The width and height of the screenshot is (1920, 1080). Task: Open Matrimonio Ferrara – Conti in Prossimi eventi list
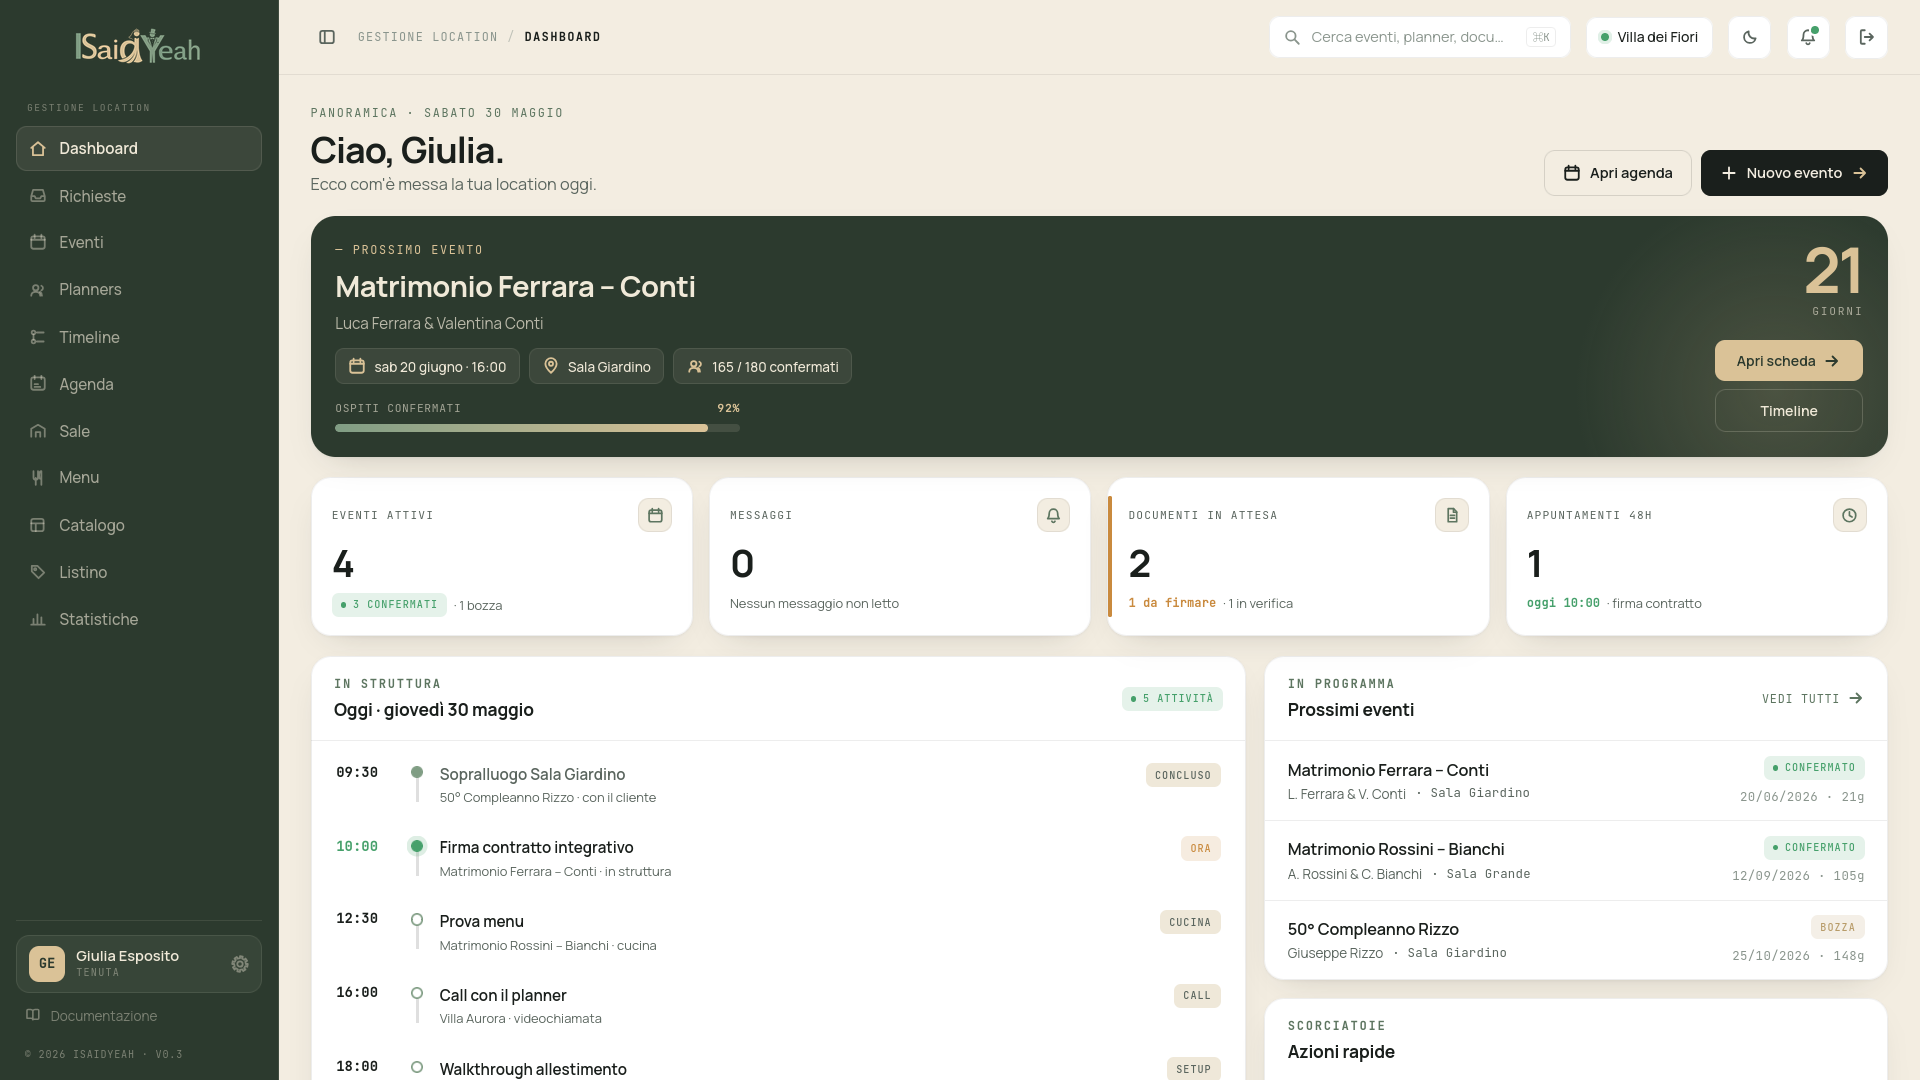[1575, 781]
